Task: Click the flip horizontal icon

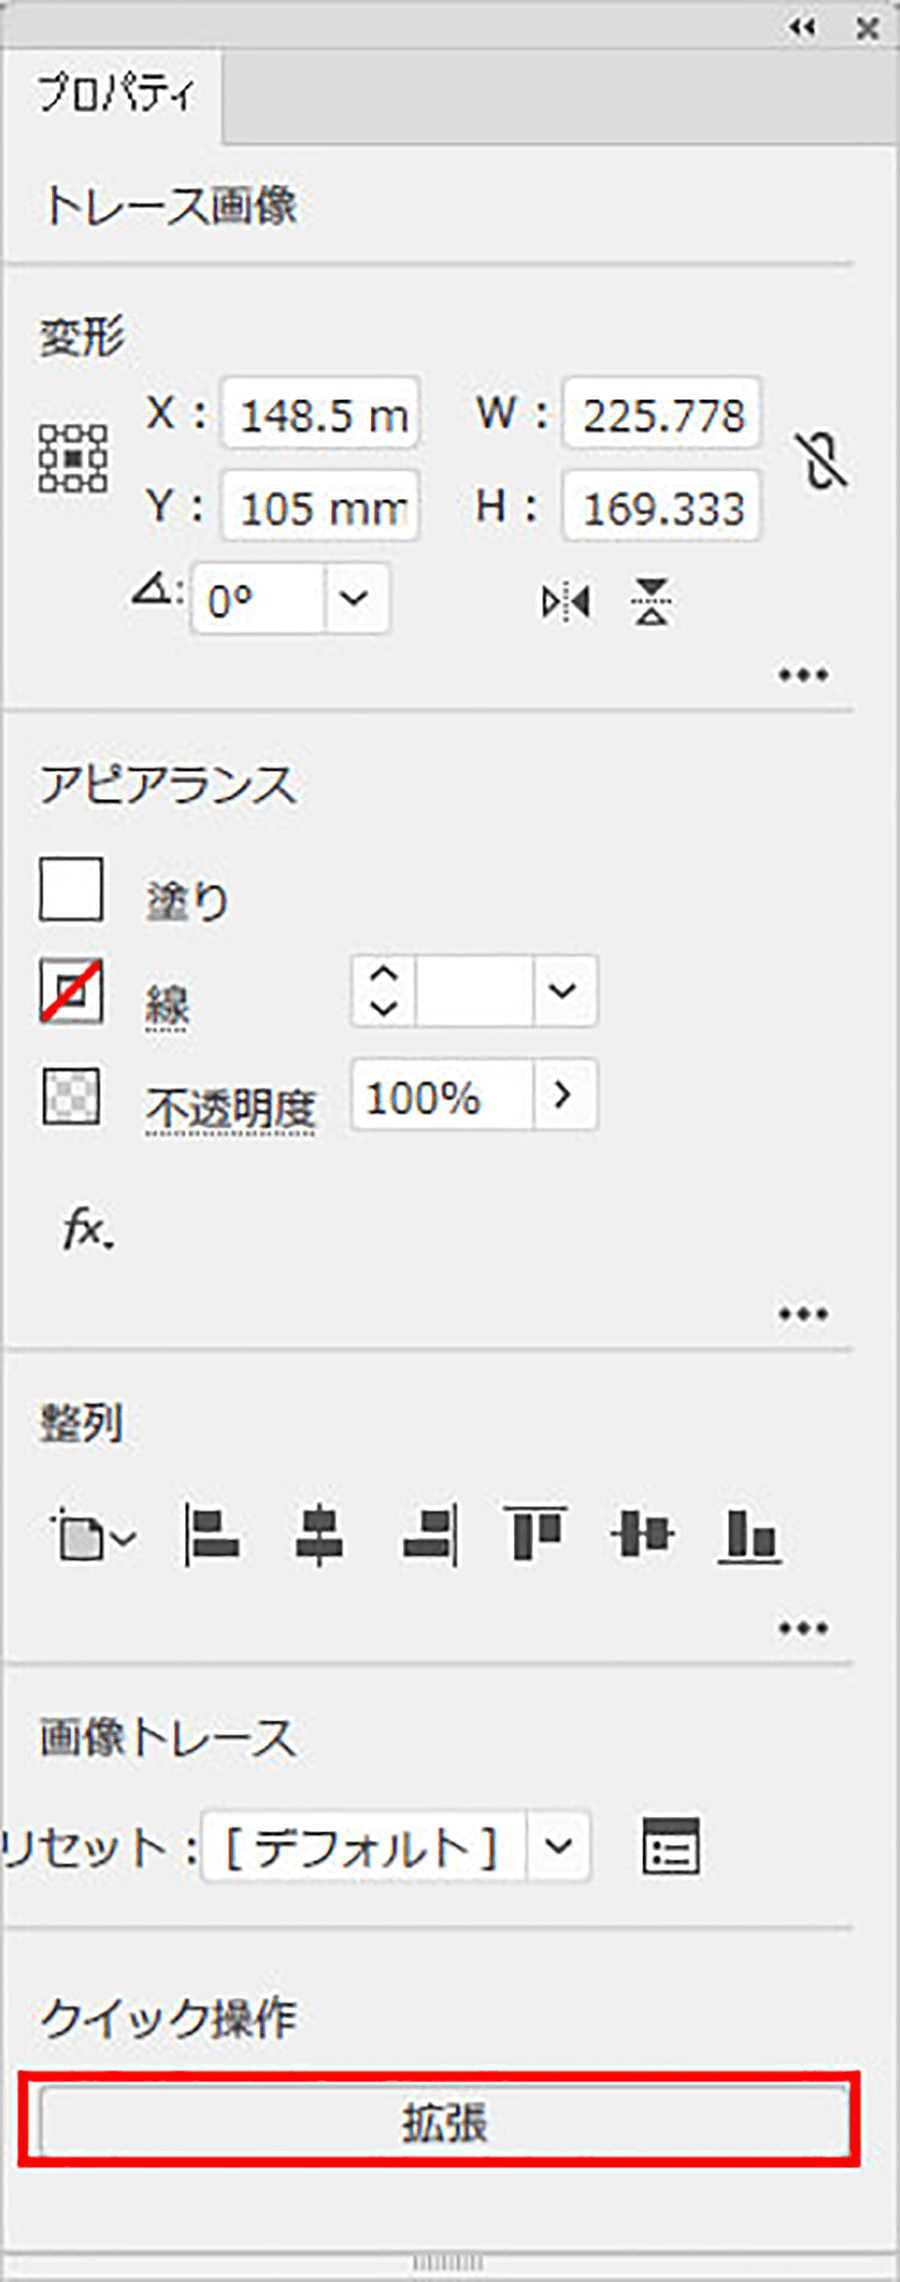Action: pos(566,602)
